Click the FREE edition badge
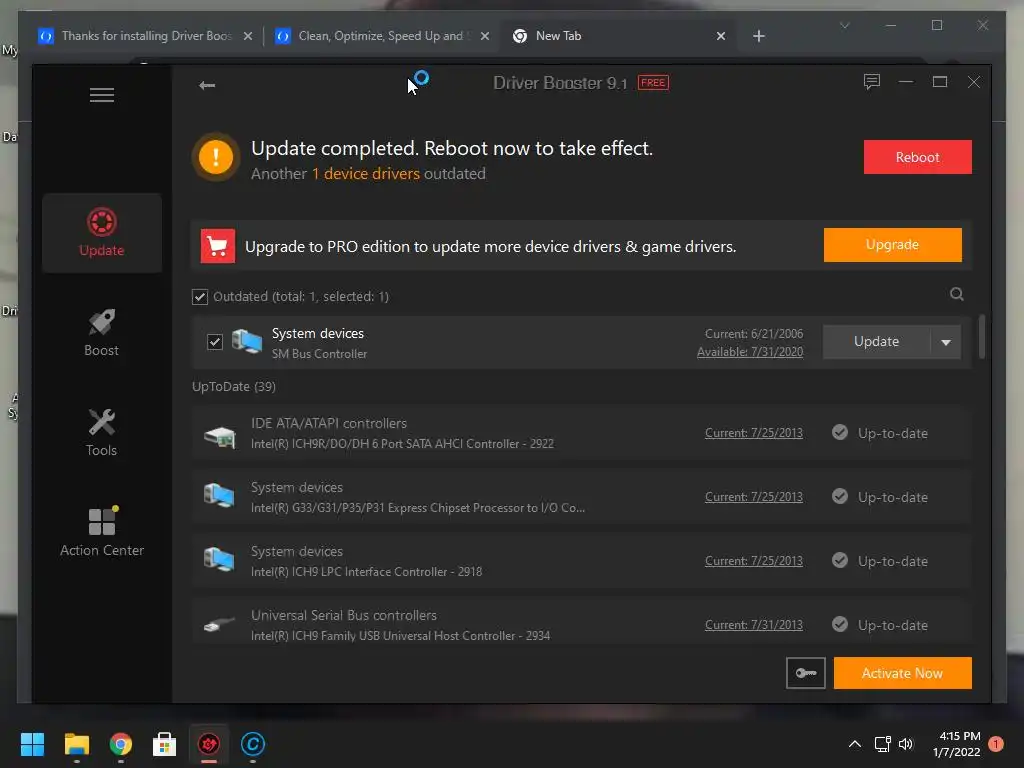 point(653,83)
